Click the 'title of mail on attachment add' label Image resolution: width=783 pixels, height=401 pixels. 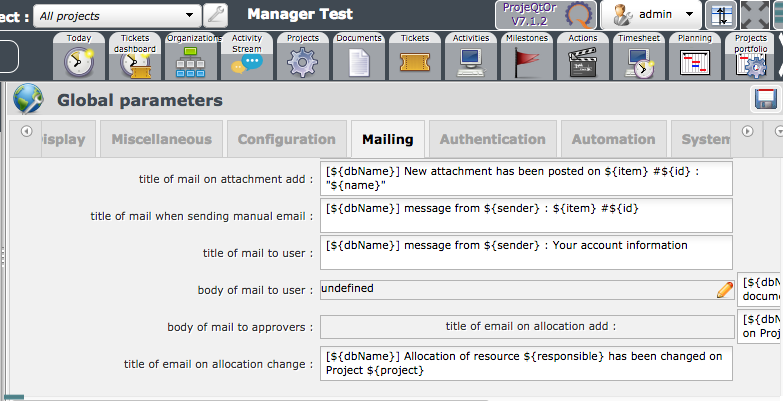click(226, 179)
